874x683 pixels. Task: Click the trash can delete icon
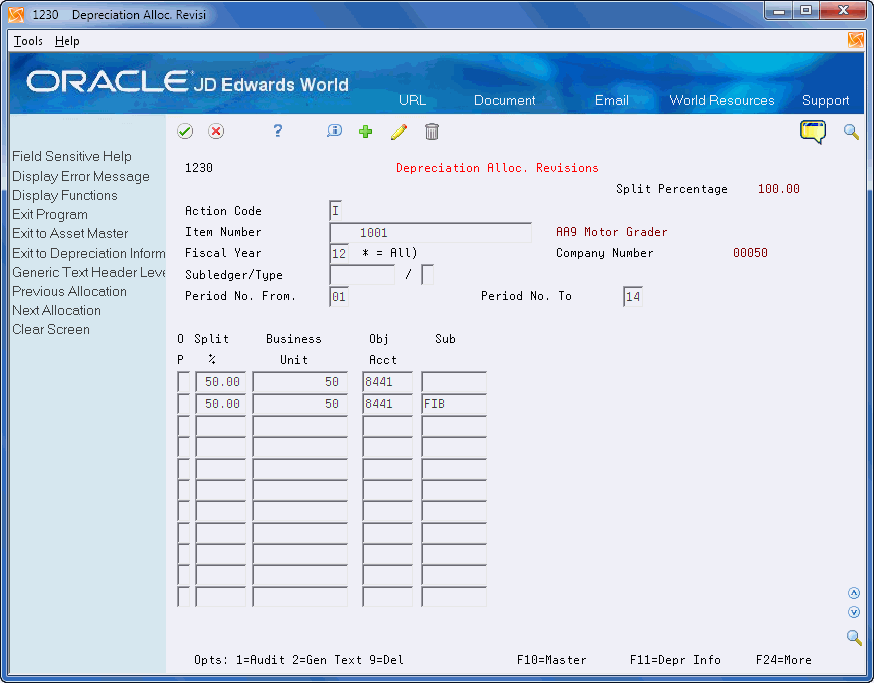(x=432, y=132)
